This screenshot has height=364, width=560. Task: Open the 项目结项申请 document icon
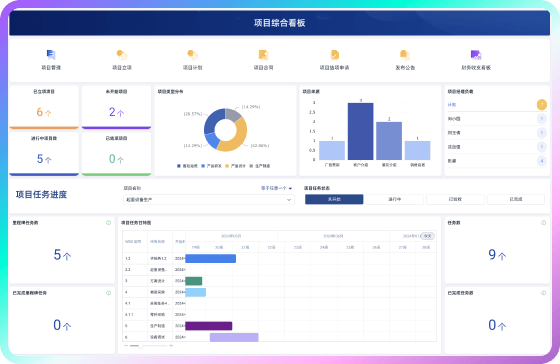[334, 55]
